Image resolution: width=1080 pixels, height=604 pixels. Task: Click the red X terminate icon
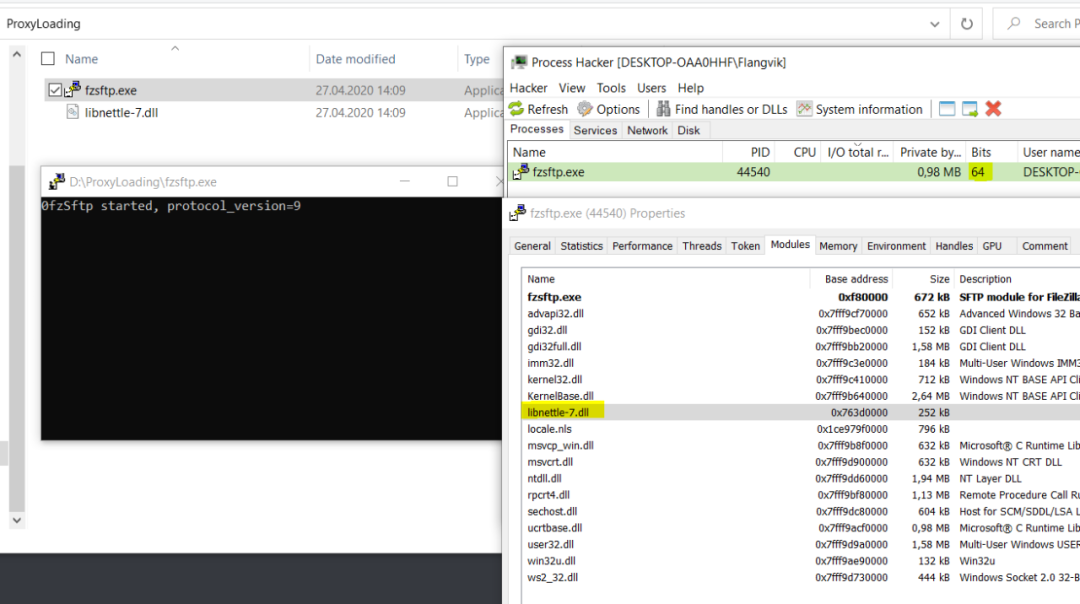point(993,109)
